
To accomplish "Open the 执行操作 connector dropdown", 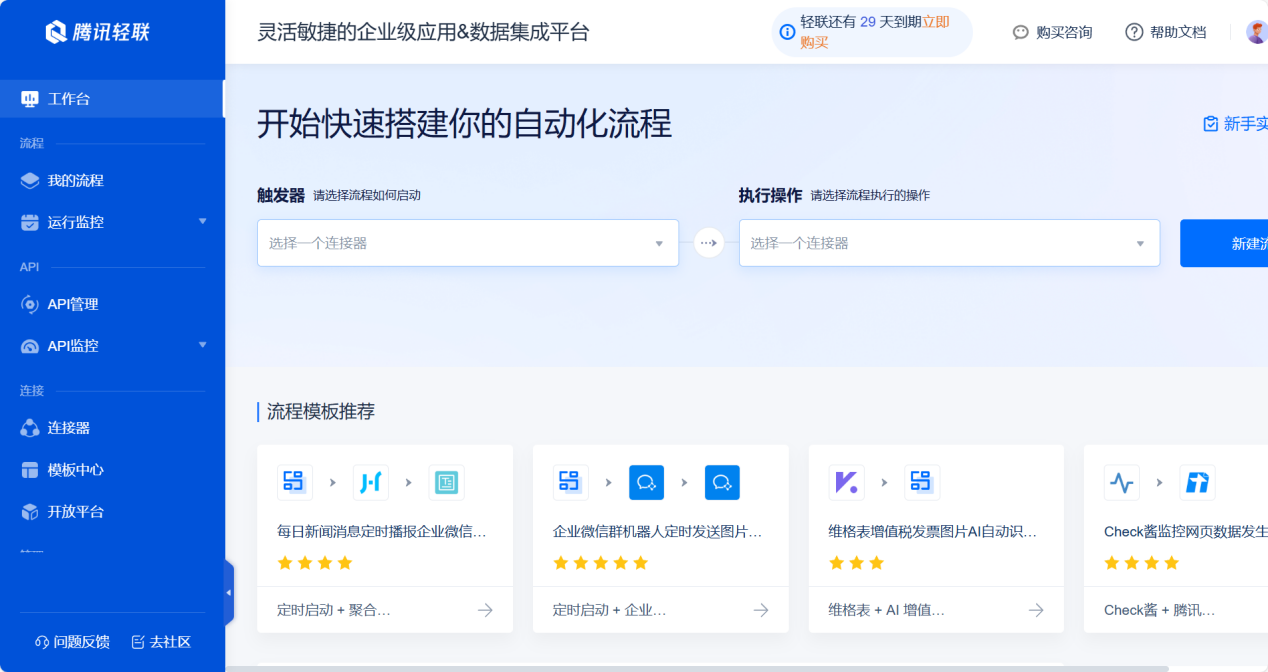I will click(948, 243).
